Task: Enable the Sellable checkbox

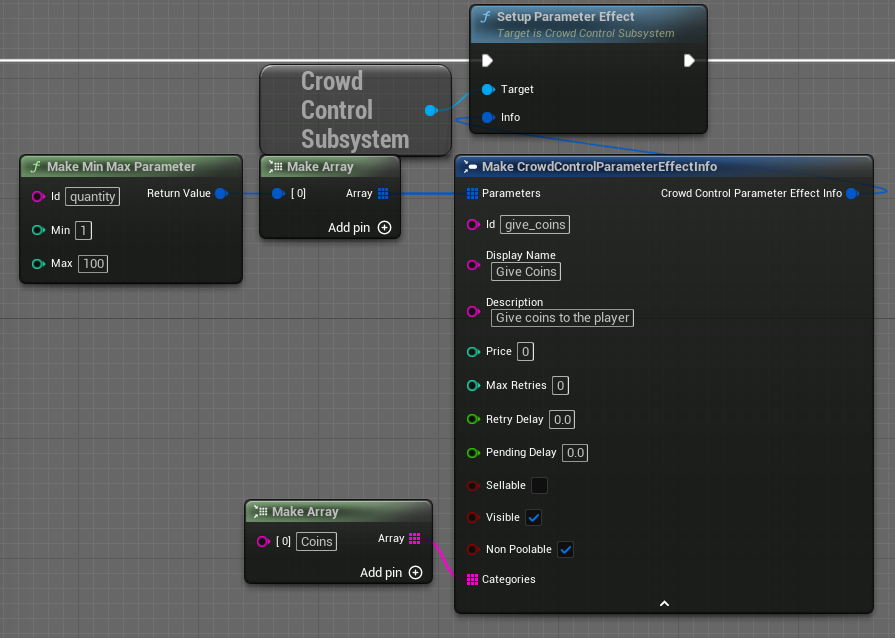Action: coord(539,486)
